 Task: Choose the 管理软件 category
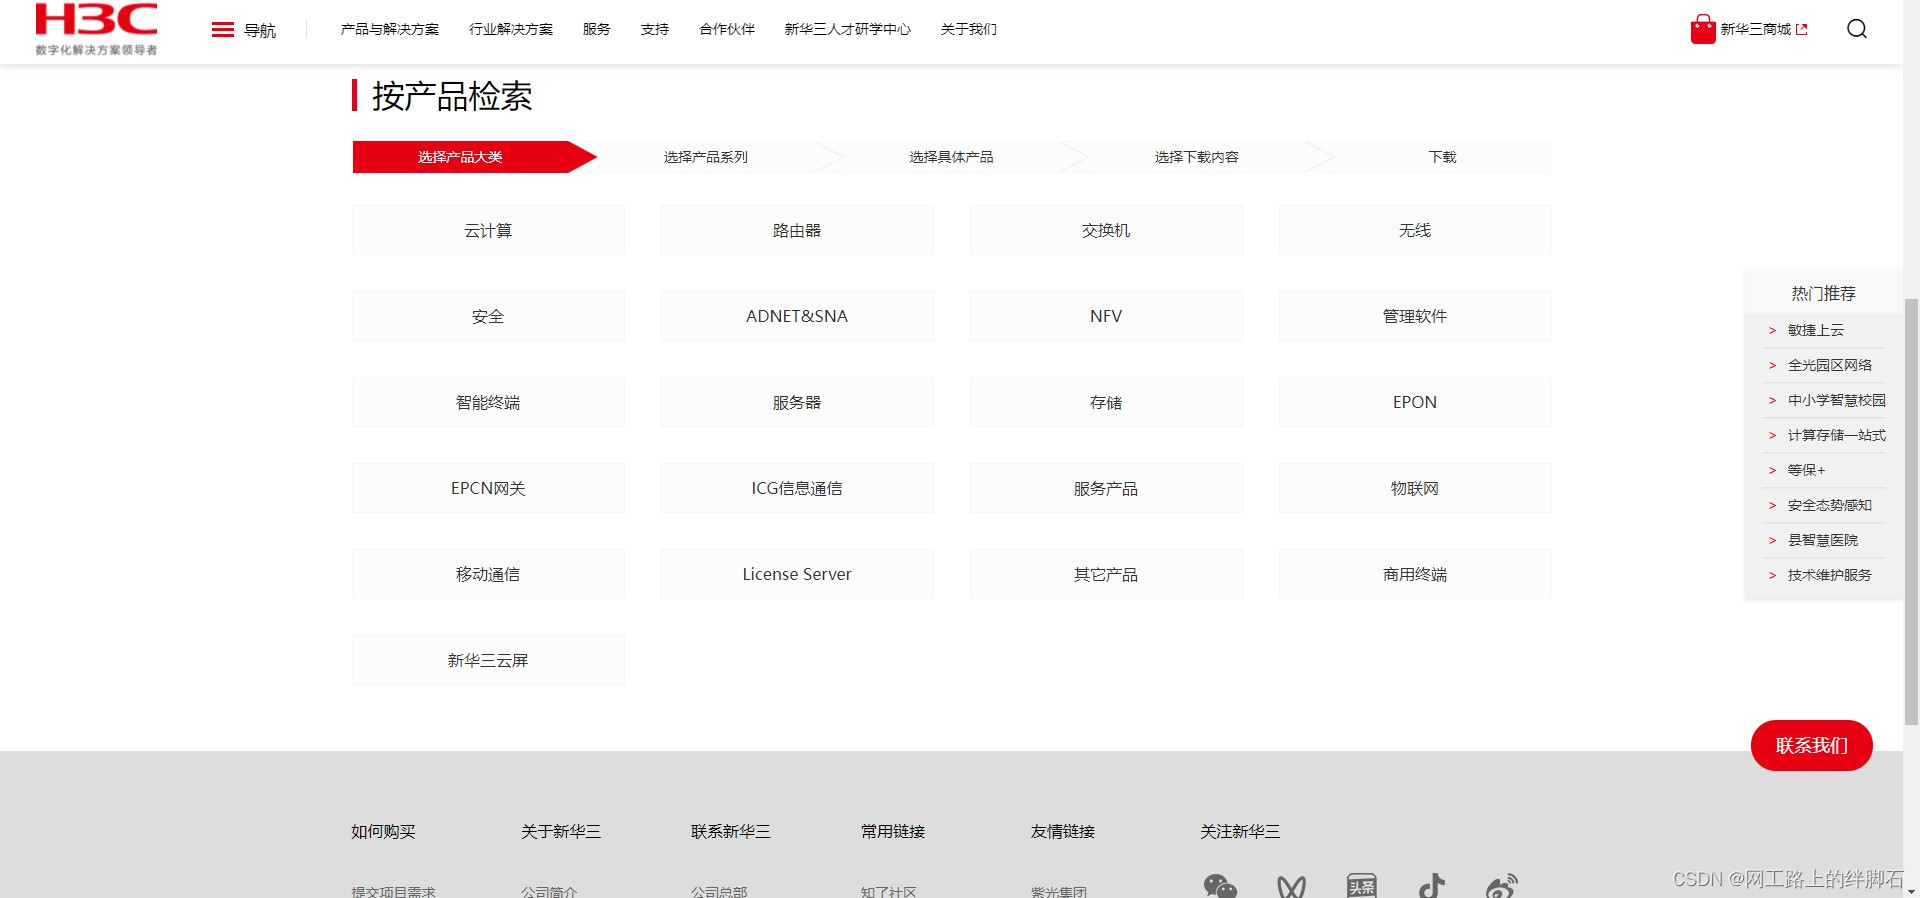coord(1415,316)
